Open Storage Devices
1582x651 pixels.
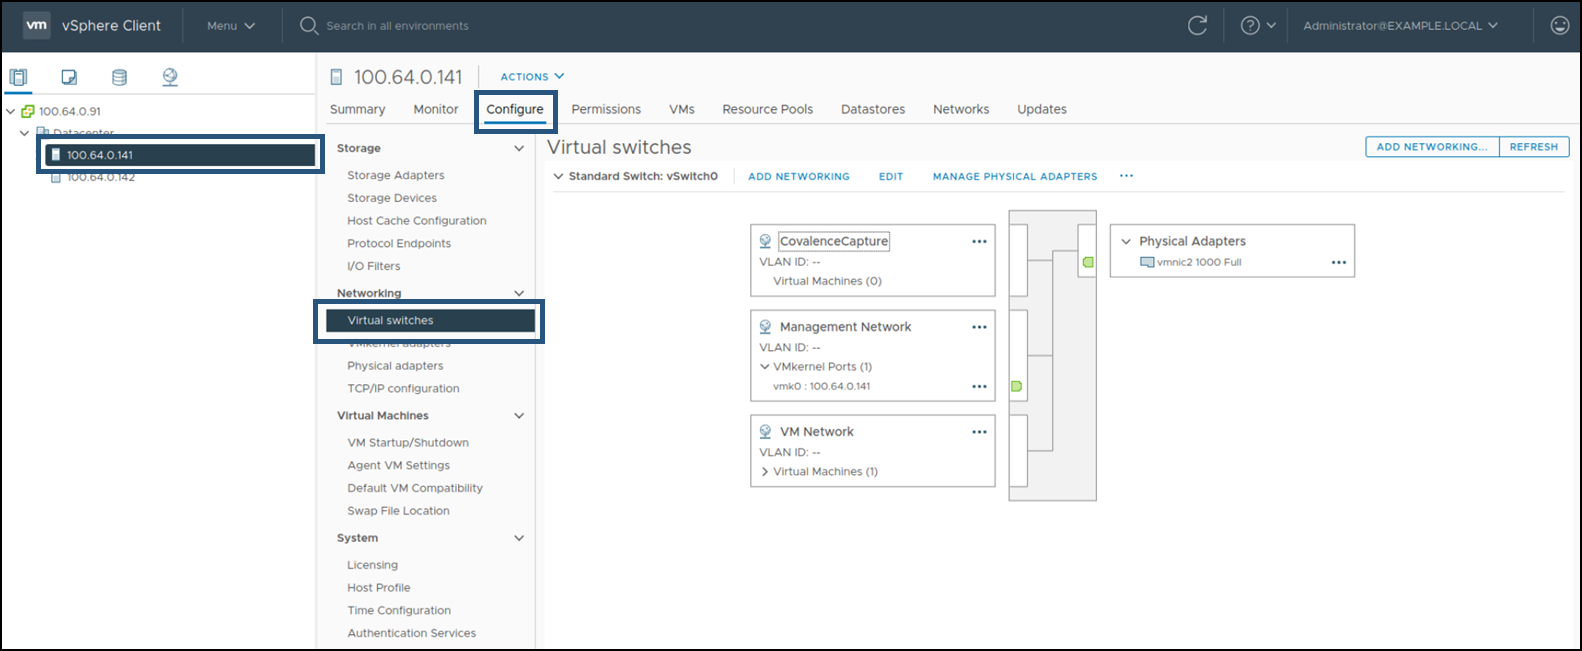click(392, 198)
